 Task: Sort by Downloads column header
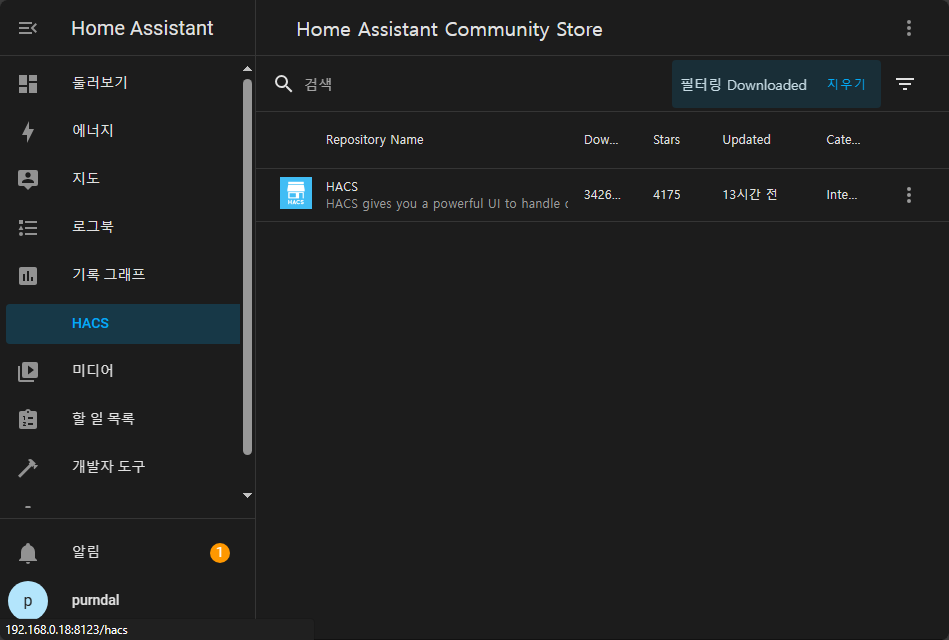point(601,140)
